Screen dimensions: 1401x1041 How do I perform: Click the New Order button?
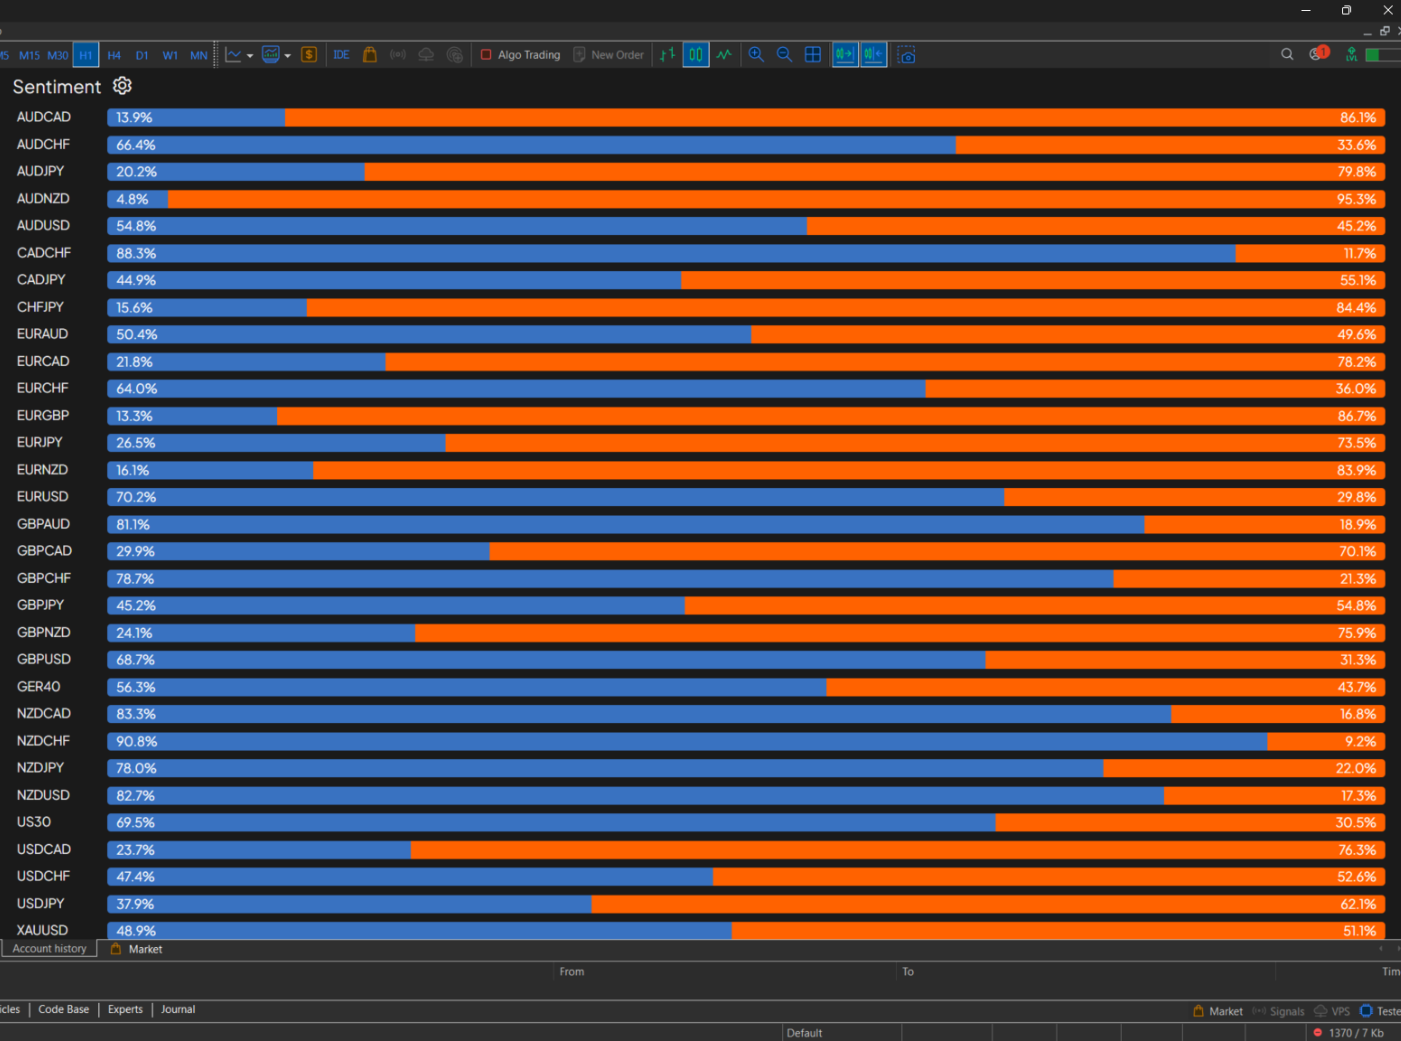[x=608, y=55]
